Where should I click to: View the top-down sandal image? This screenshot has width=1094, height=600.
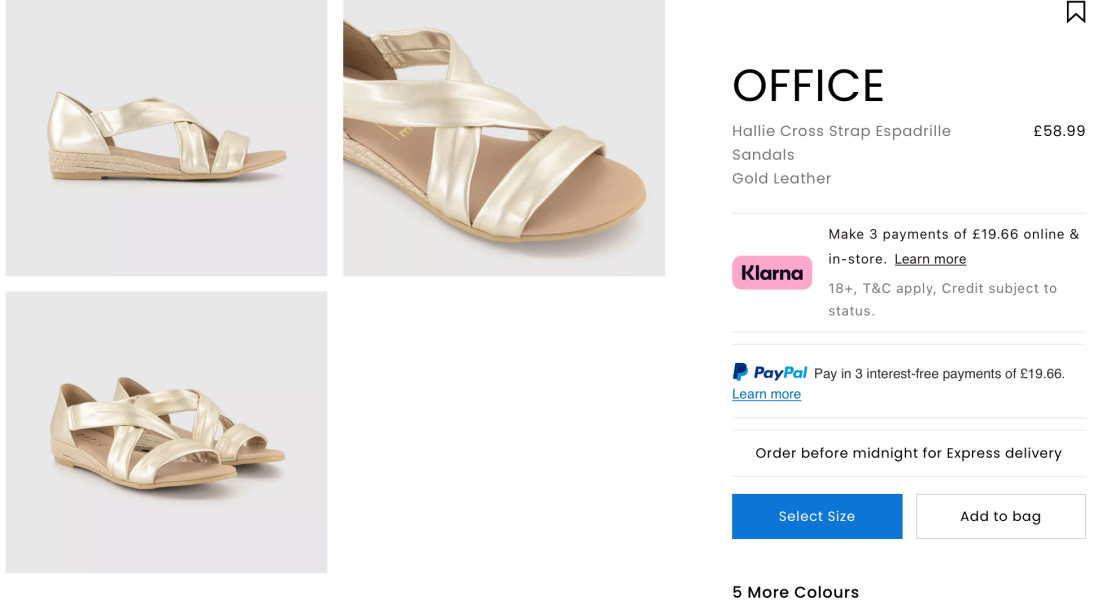pos(504,138)
